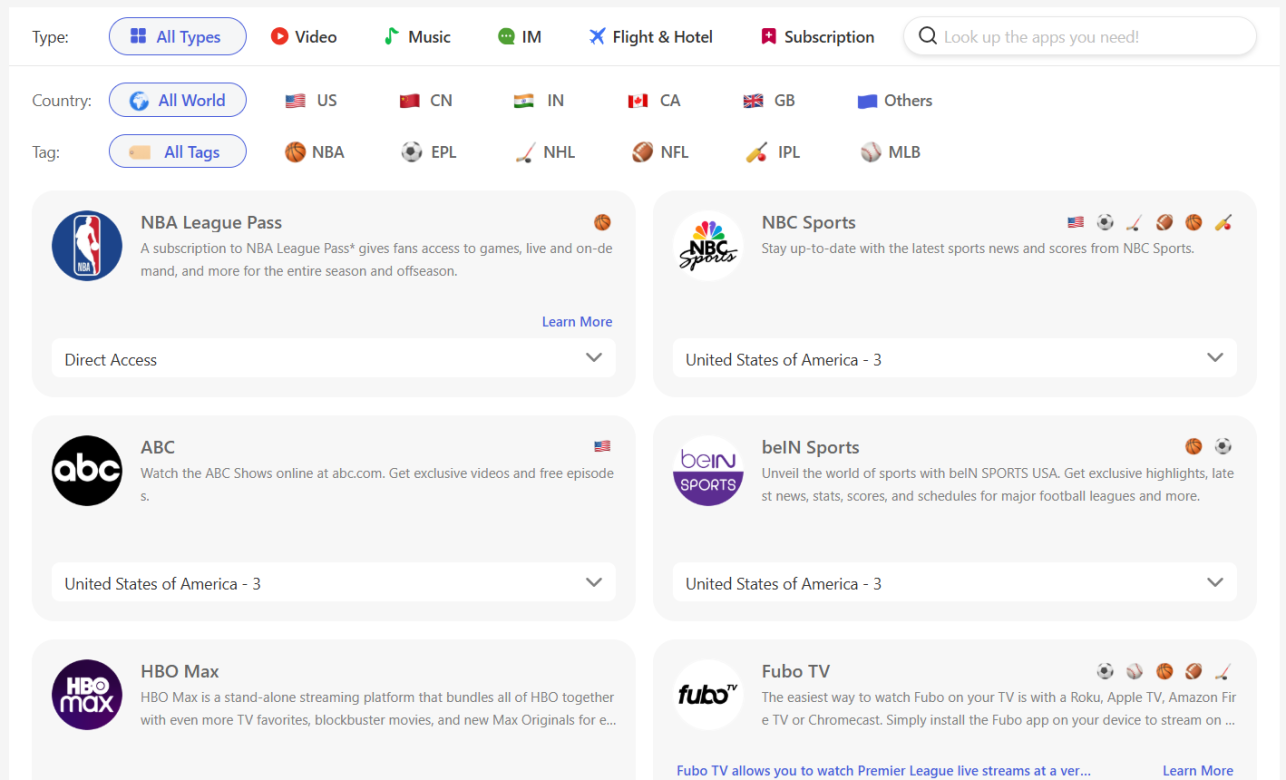Switch to the Video type tab
The image size is (1286, 780).
point(304,37)
